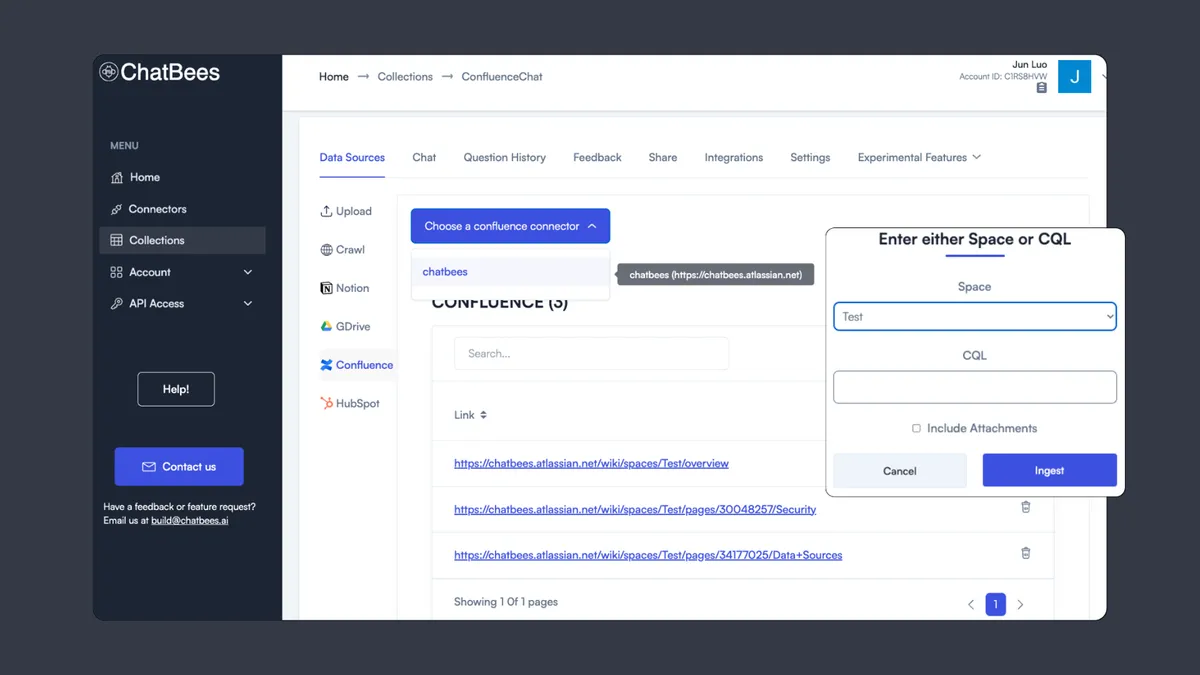Open the Space dropdown showing Test
The height and width of the screenshot is (675, 1200).
pos(975,317)
